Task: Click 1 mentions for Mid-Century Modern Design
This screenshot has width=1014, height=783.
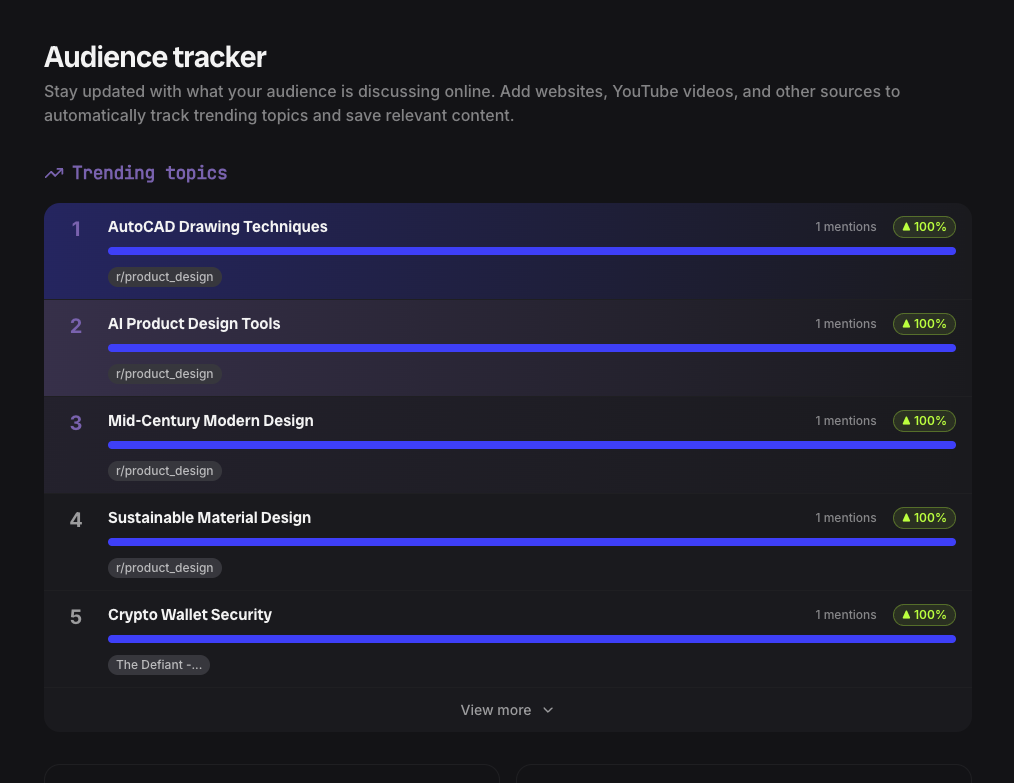Action: coord(846,421)
